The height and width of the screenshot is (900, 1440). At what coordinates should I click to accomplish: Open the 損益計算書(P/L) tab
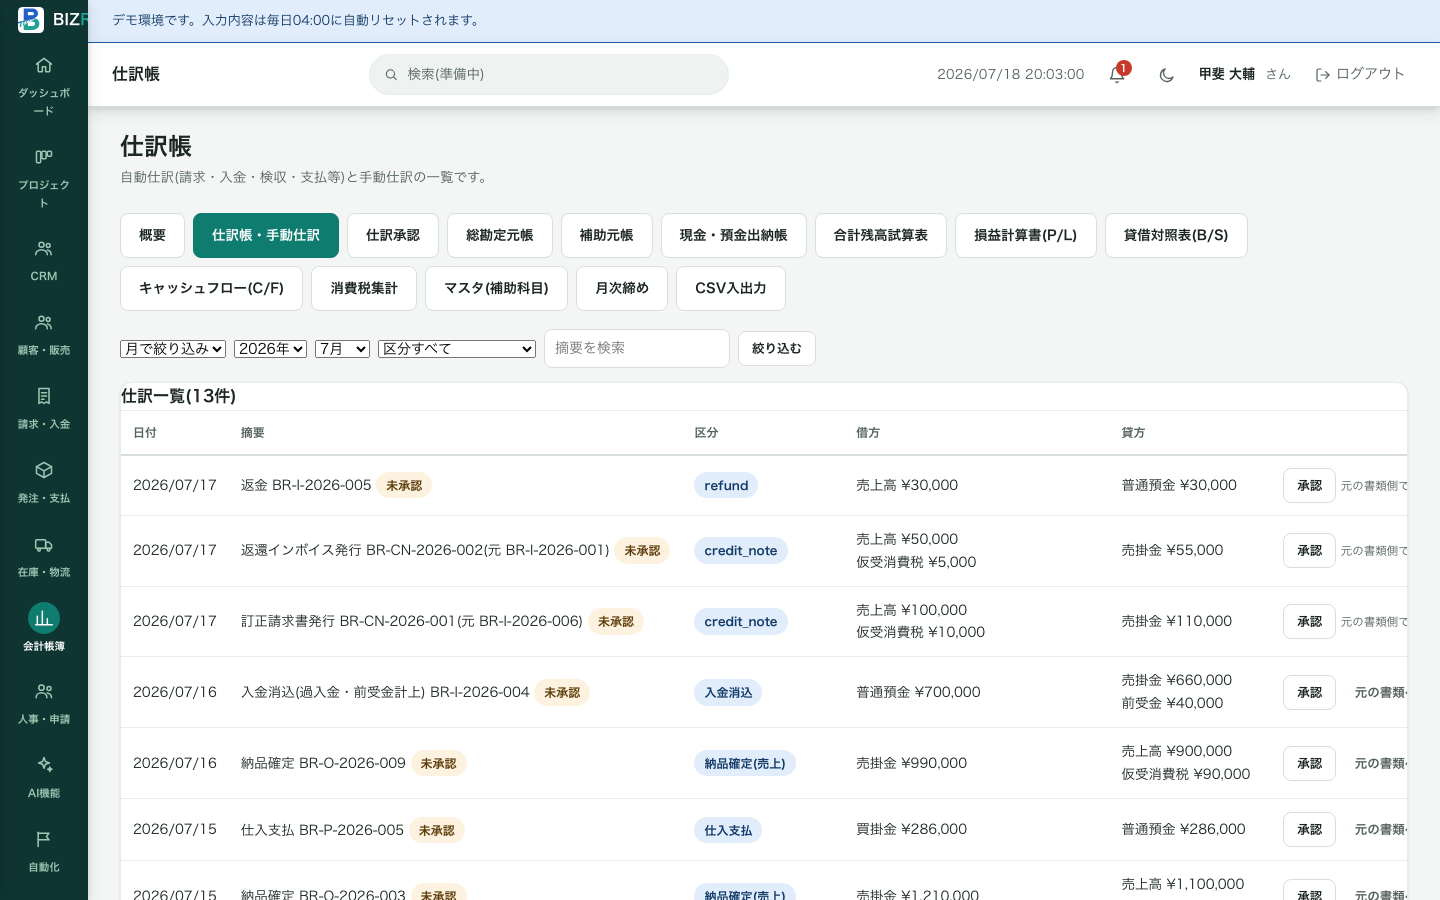[x=1026, y=235]
